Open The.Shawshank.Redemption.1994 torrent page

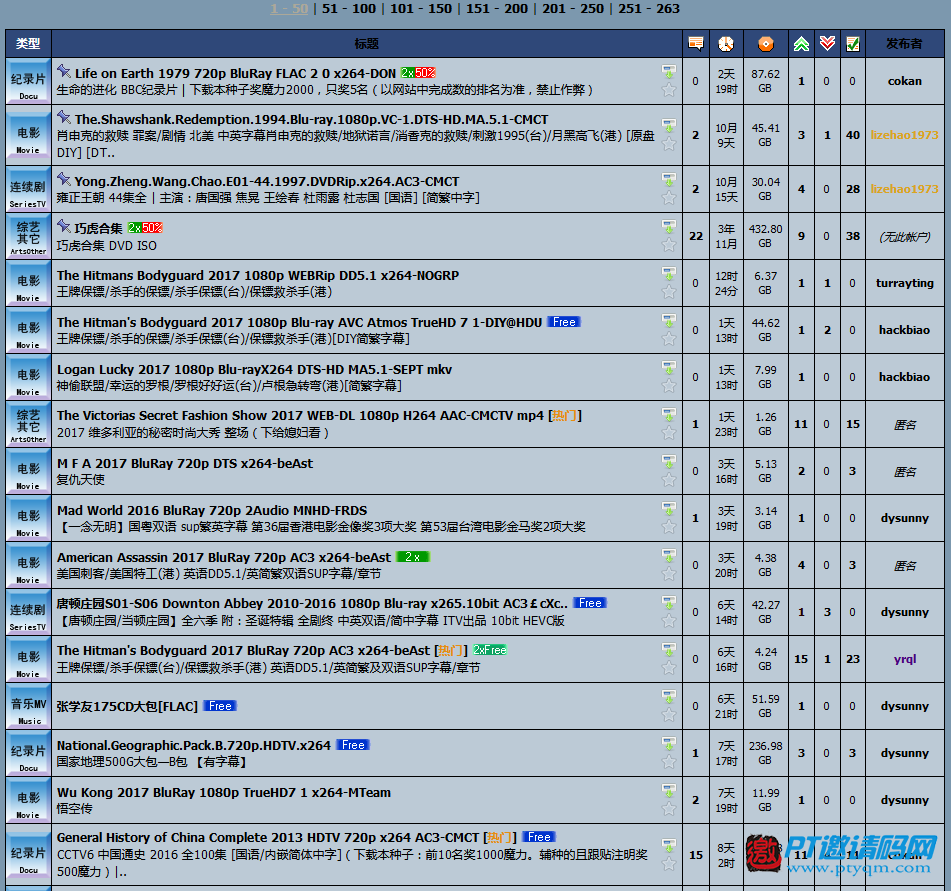311,119
